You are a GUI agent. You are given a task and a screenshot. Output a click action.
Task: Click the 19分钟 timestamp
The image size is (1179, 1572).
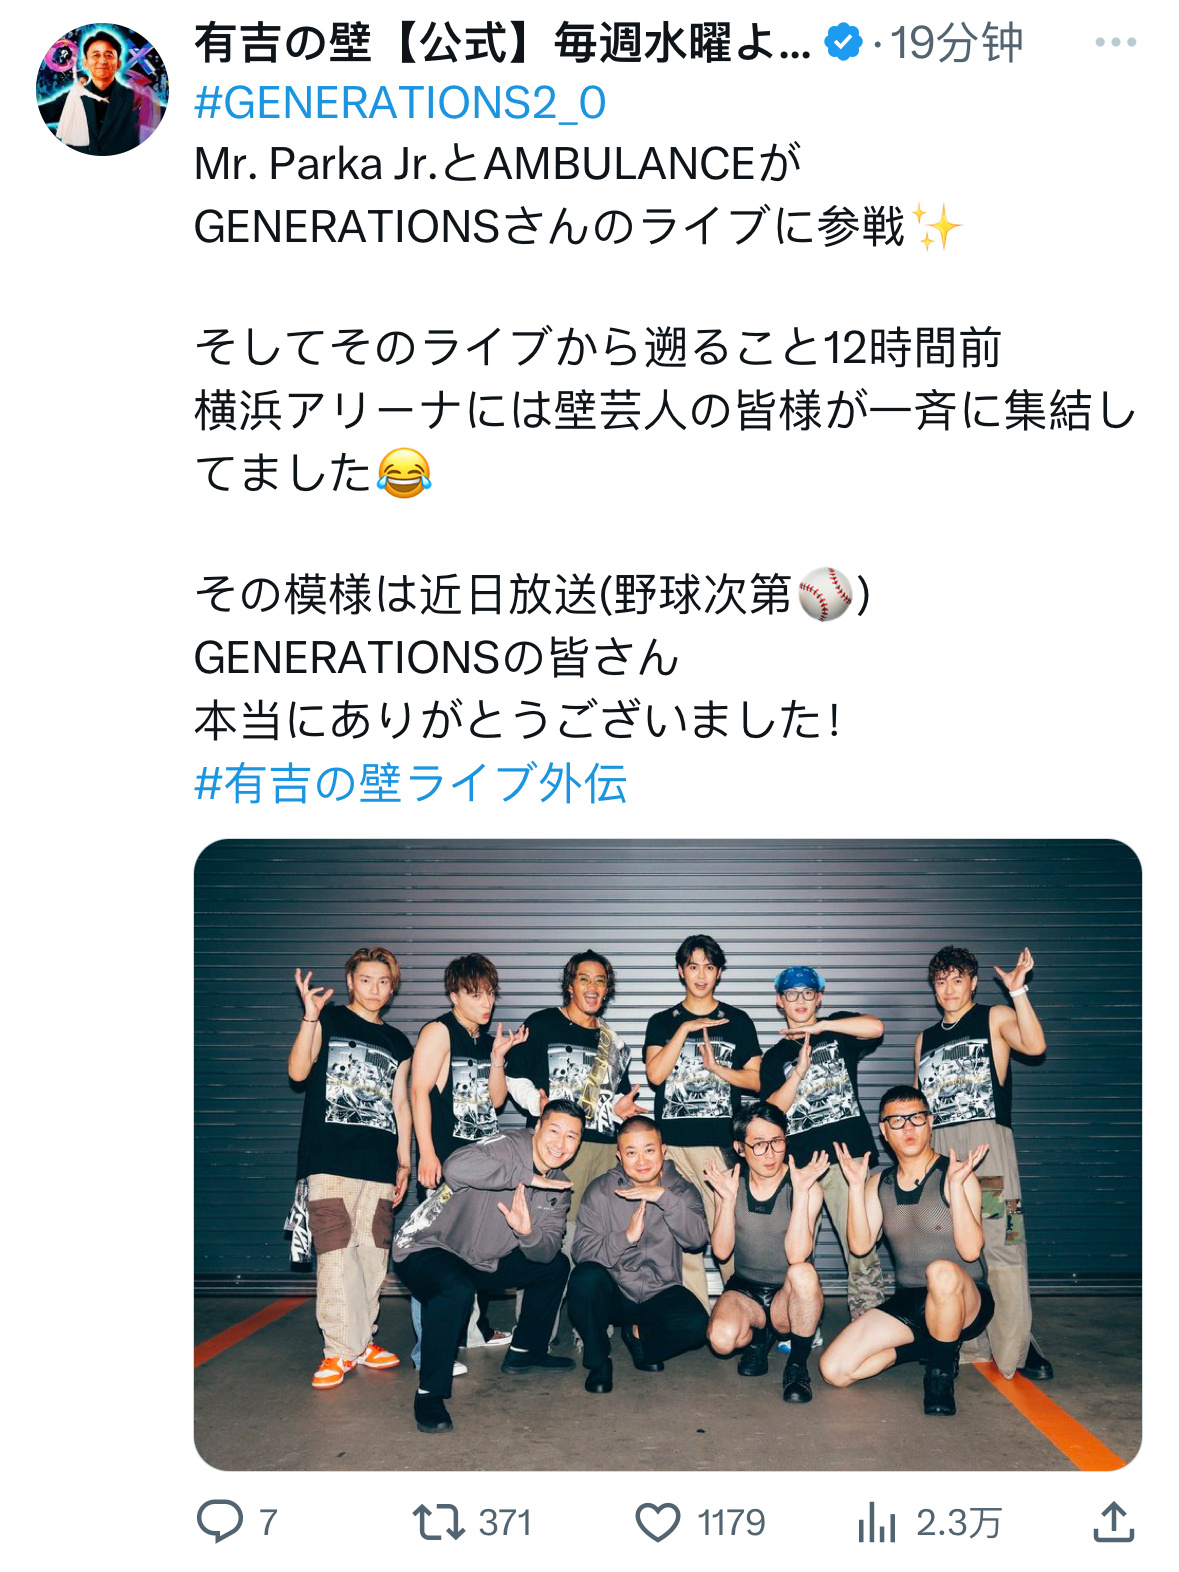point(956,43)
